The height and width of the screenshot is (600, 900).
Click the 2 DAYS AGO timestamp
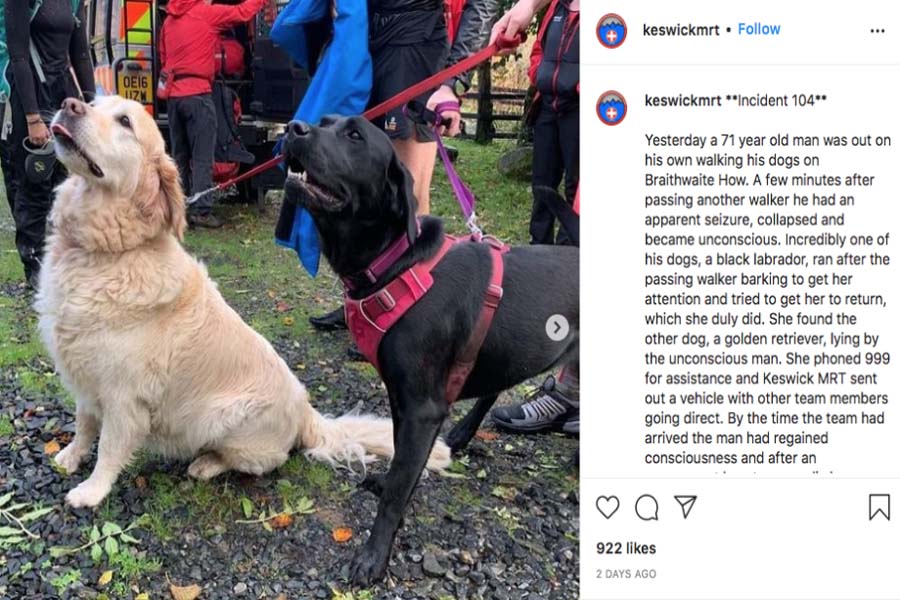coord(626,574)
